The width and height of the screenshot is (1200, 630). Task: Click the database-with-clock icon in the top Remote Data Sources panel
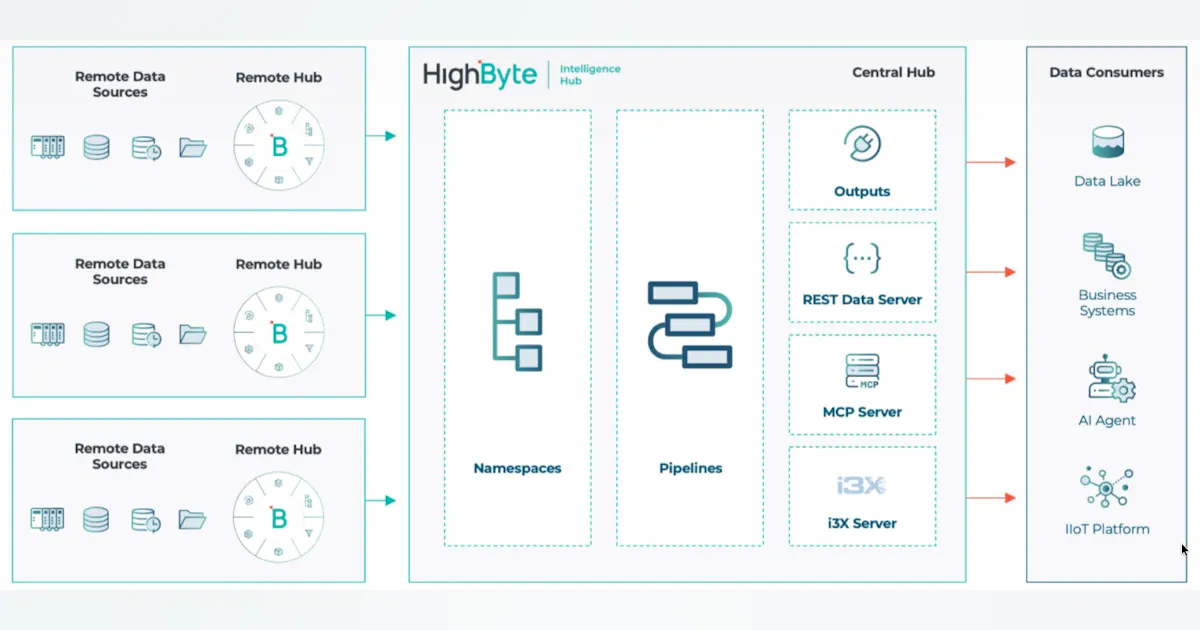coord(147,148)
